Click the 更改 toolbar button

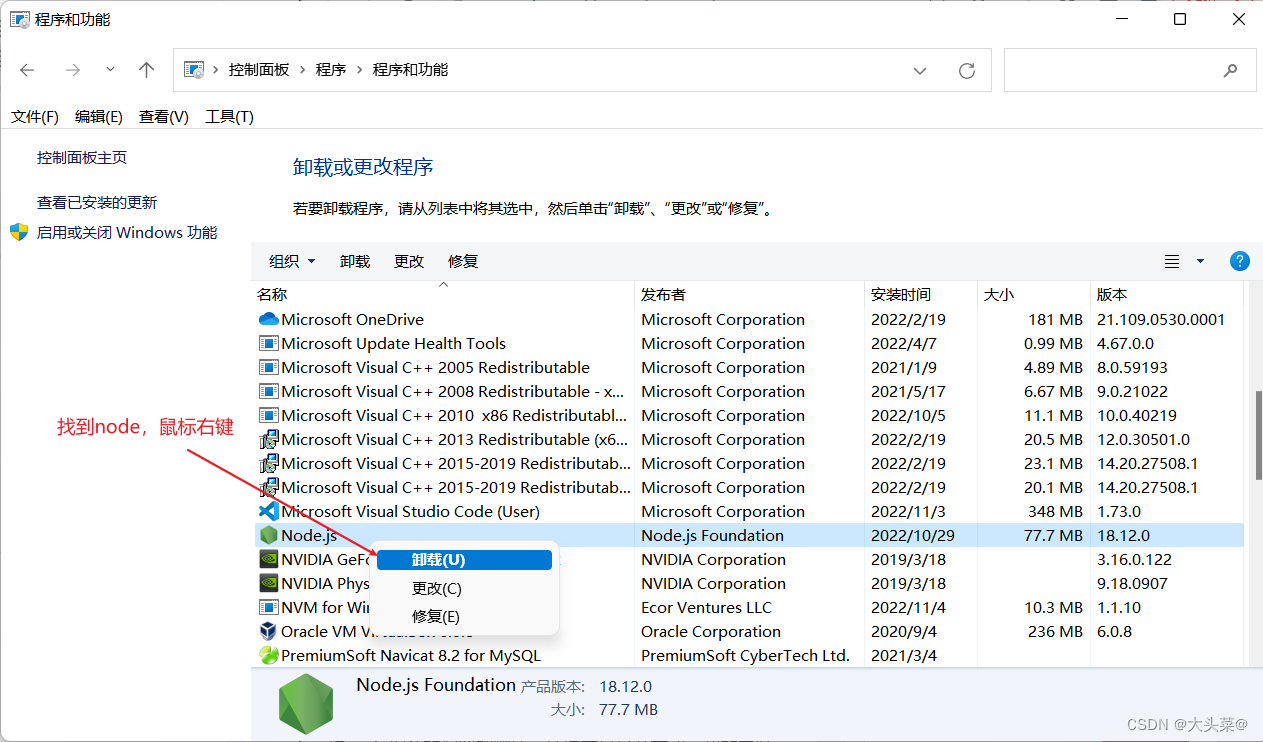point(409,262)
